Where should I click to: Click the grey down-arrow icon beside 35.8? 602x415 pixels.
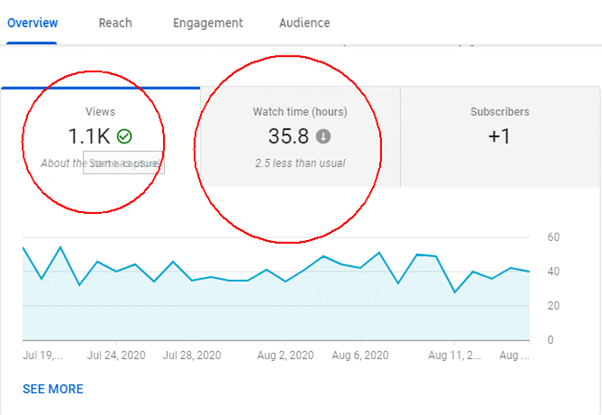(323, 136)
